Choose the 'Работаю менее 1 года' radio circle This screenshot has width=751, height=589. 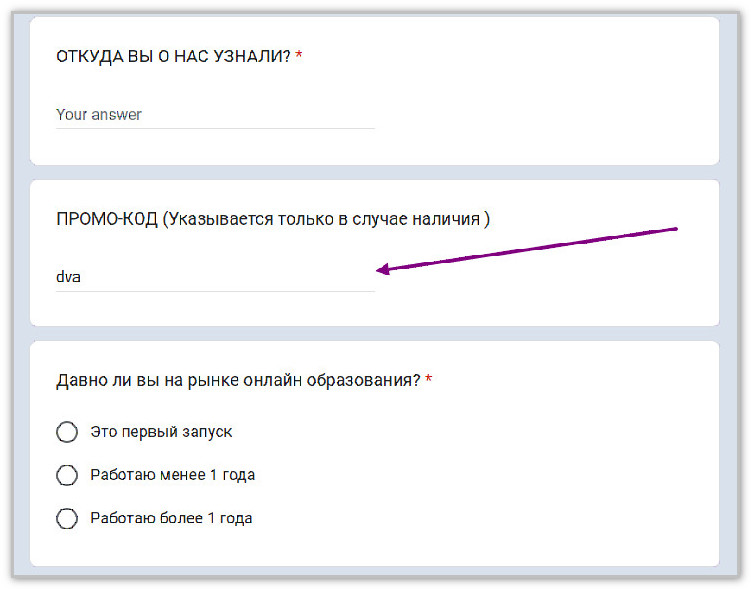point(67,475)
